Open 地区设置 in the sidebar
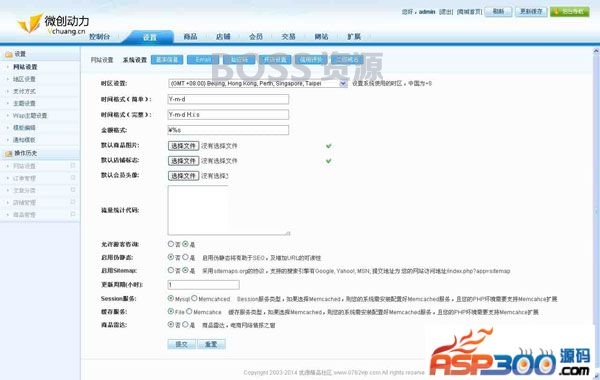The image size is (600, 380). 24,79
